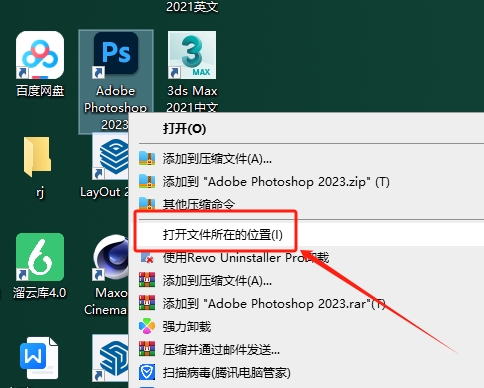This screenshot has width=484, height=388.
Task: Select the LayOut desktop shortcut icon
Action: pos(110,158)
